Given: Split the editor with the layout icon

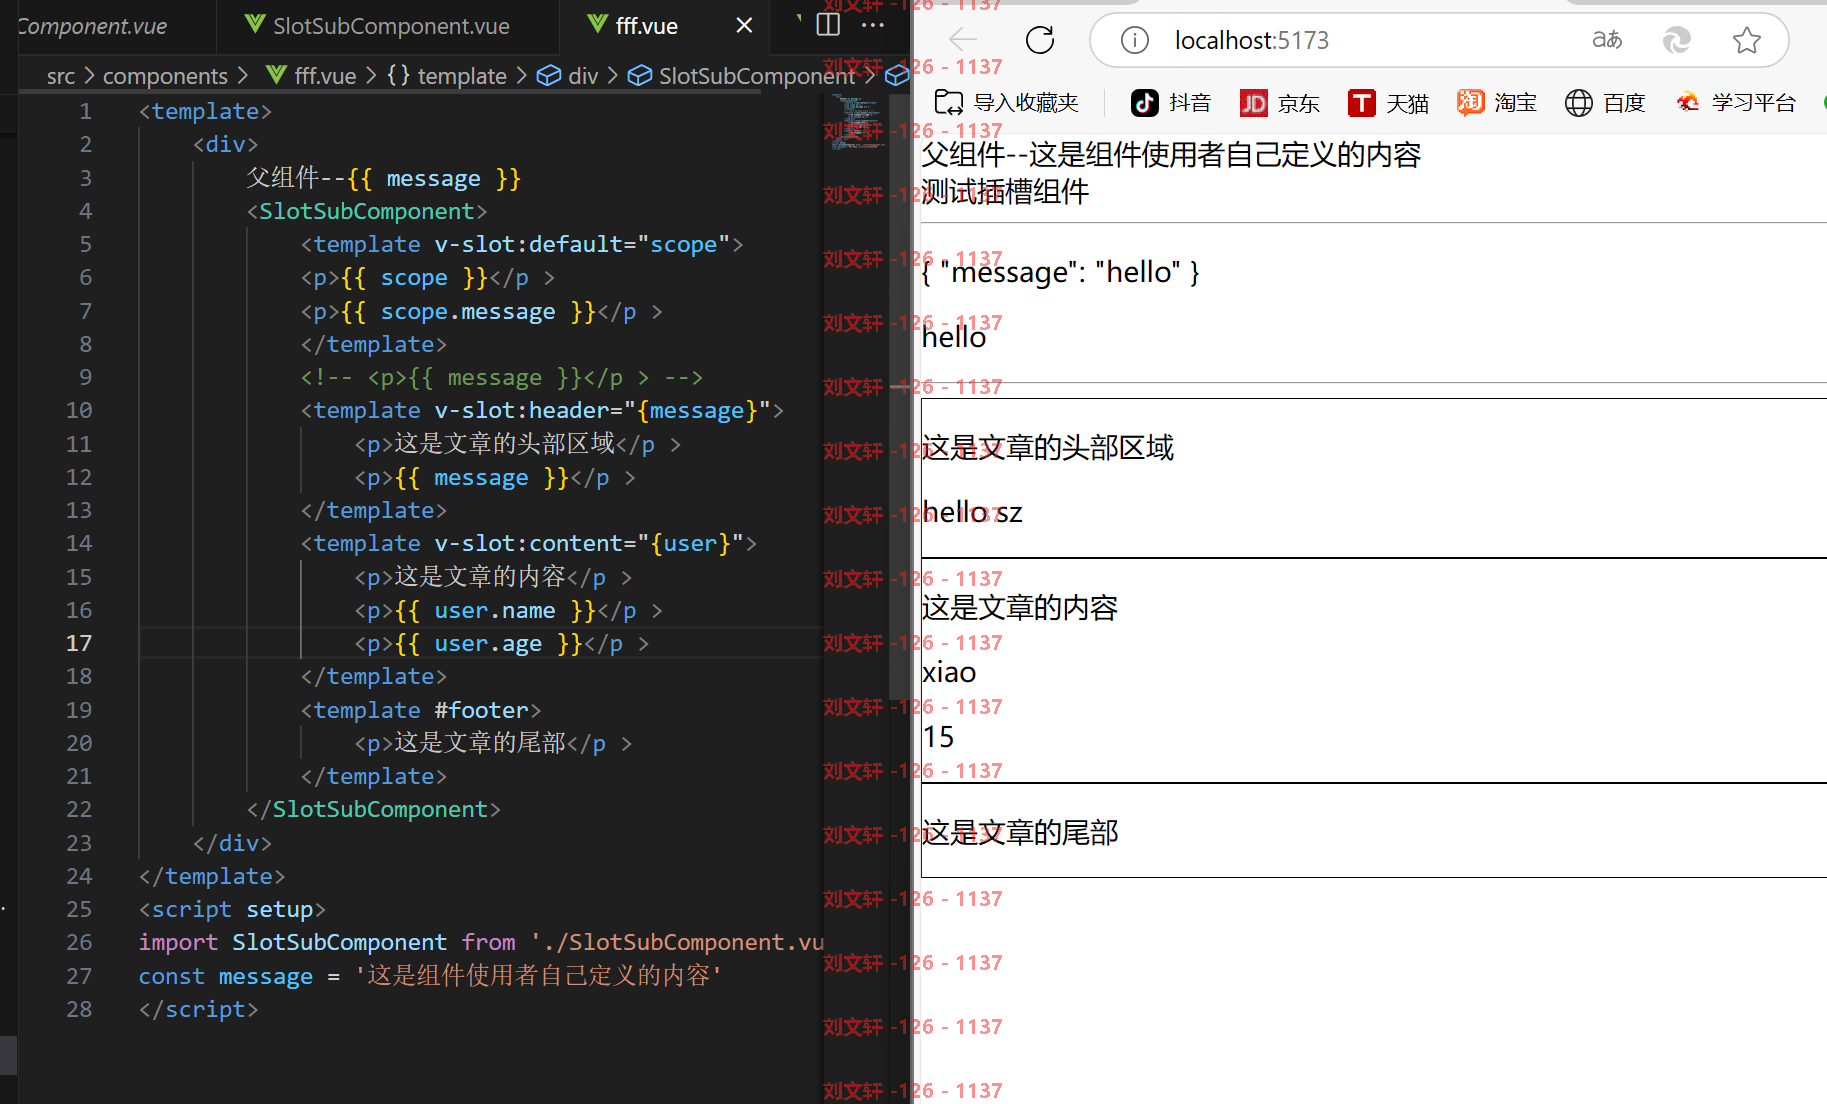Looking at the screenshot, I should coord(829,26).
